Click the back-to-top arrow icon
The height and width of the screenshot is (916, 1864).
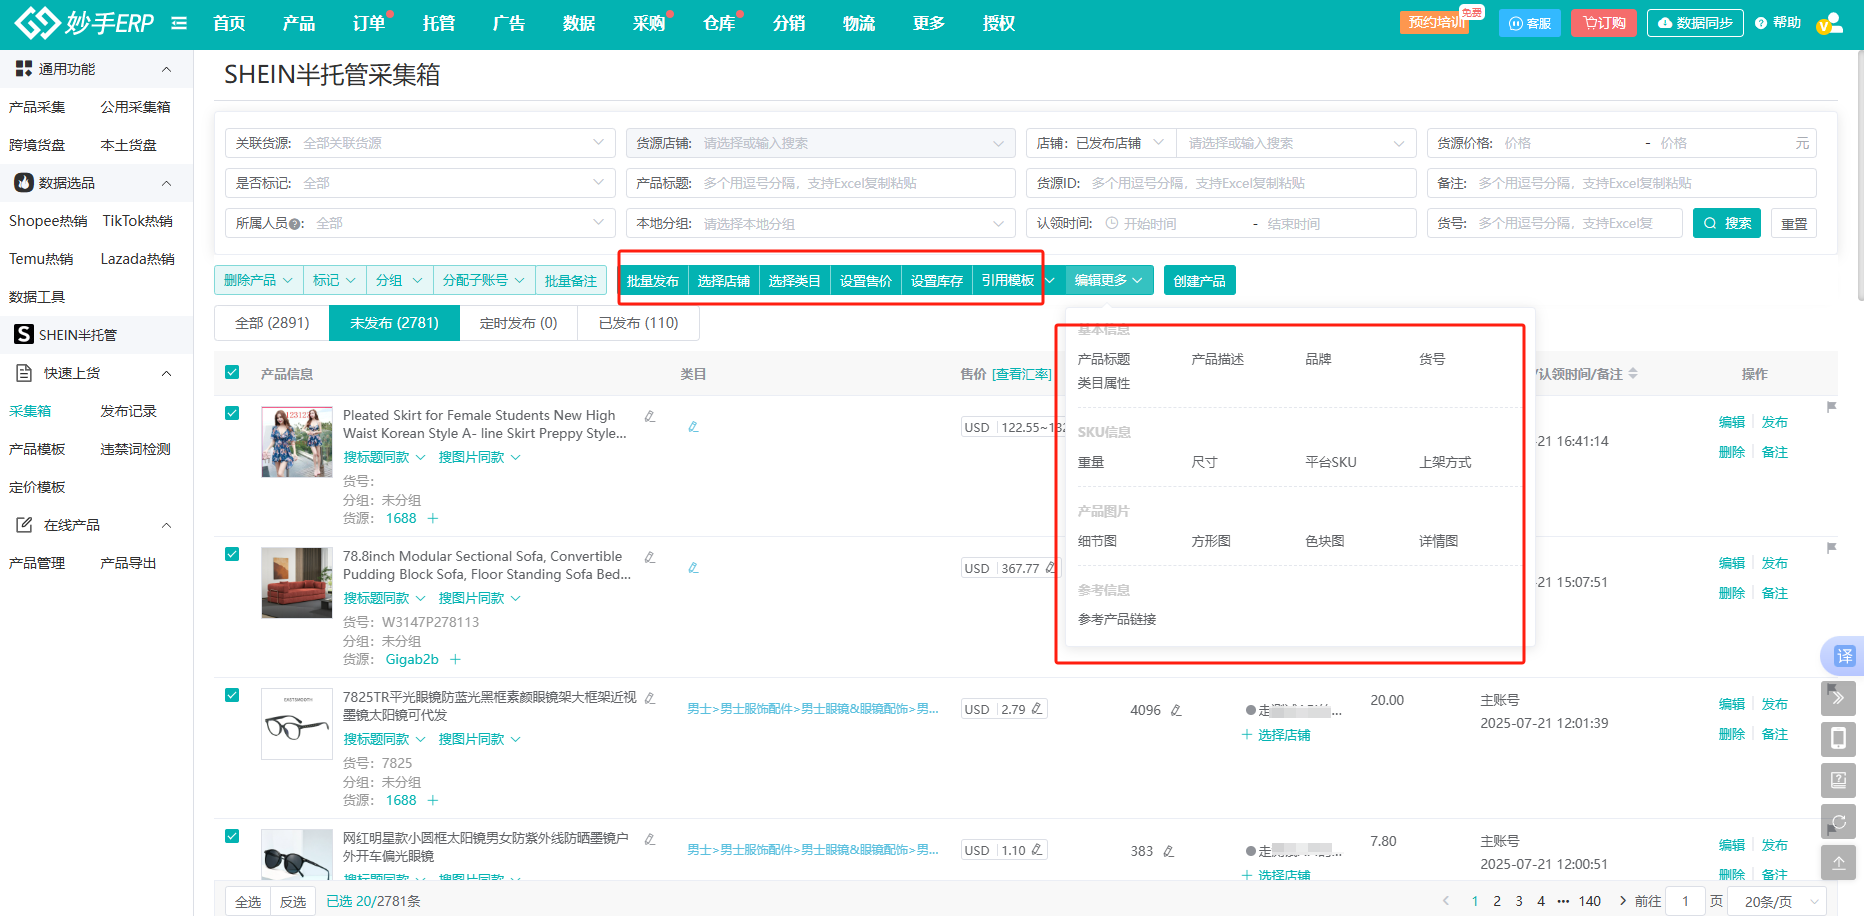tap(1838, 862)
